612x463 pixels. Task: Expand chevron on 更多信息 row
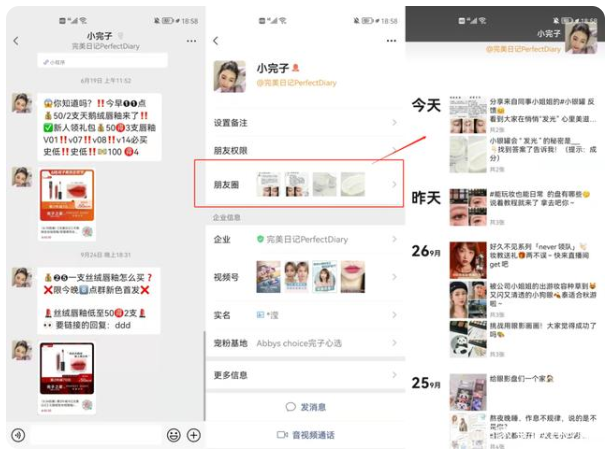[x=394, y=375]
